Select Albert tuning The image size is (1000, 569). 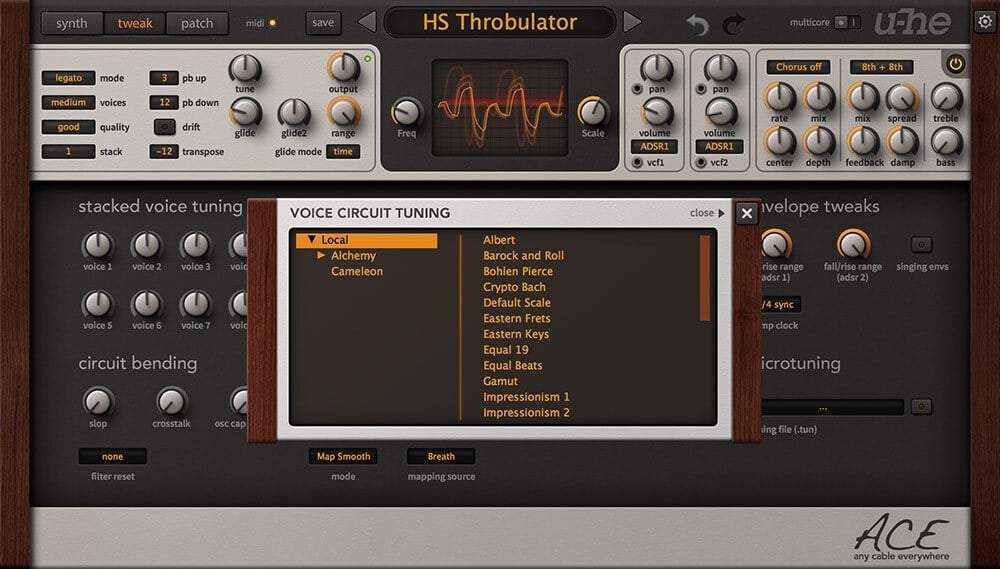499,240
